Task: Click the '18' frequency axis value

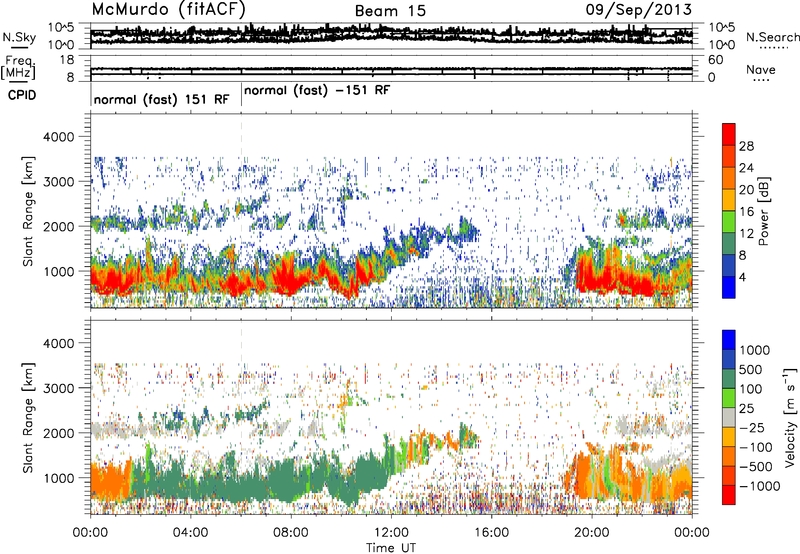Action: coord(67,60)
